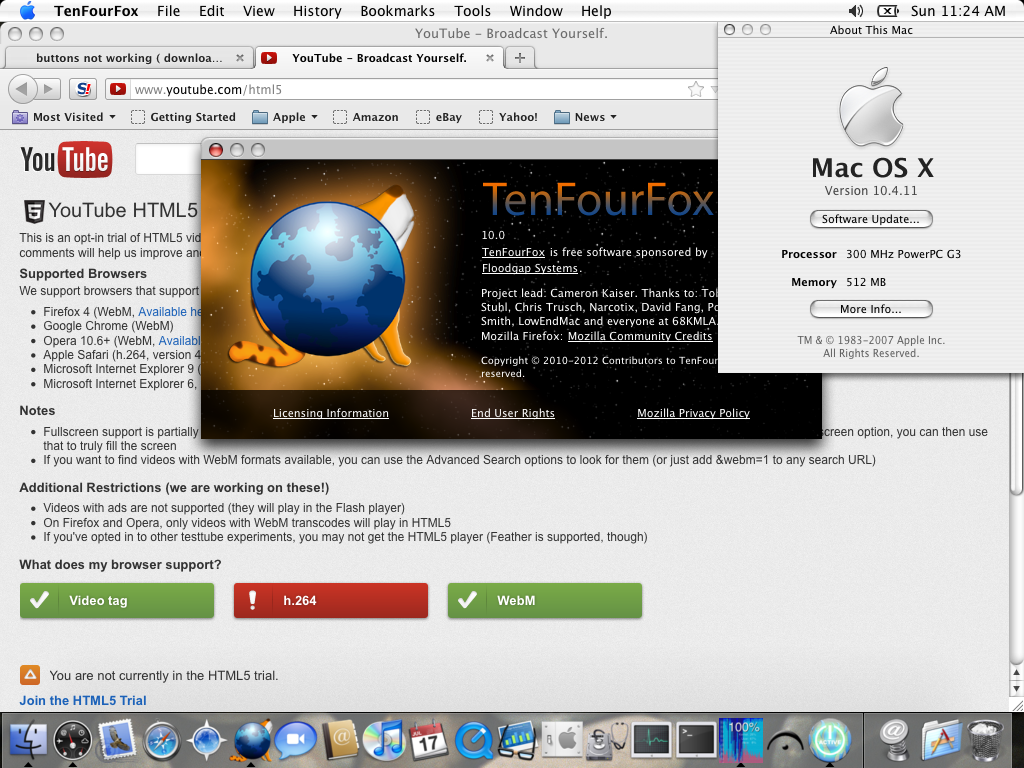Open the Bookmarks menu
Viewport: 1024px width, 768px height.
(x=397, y=11)
